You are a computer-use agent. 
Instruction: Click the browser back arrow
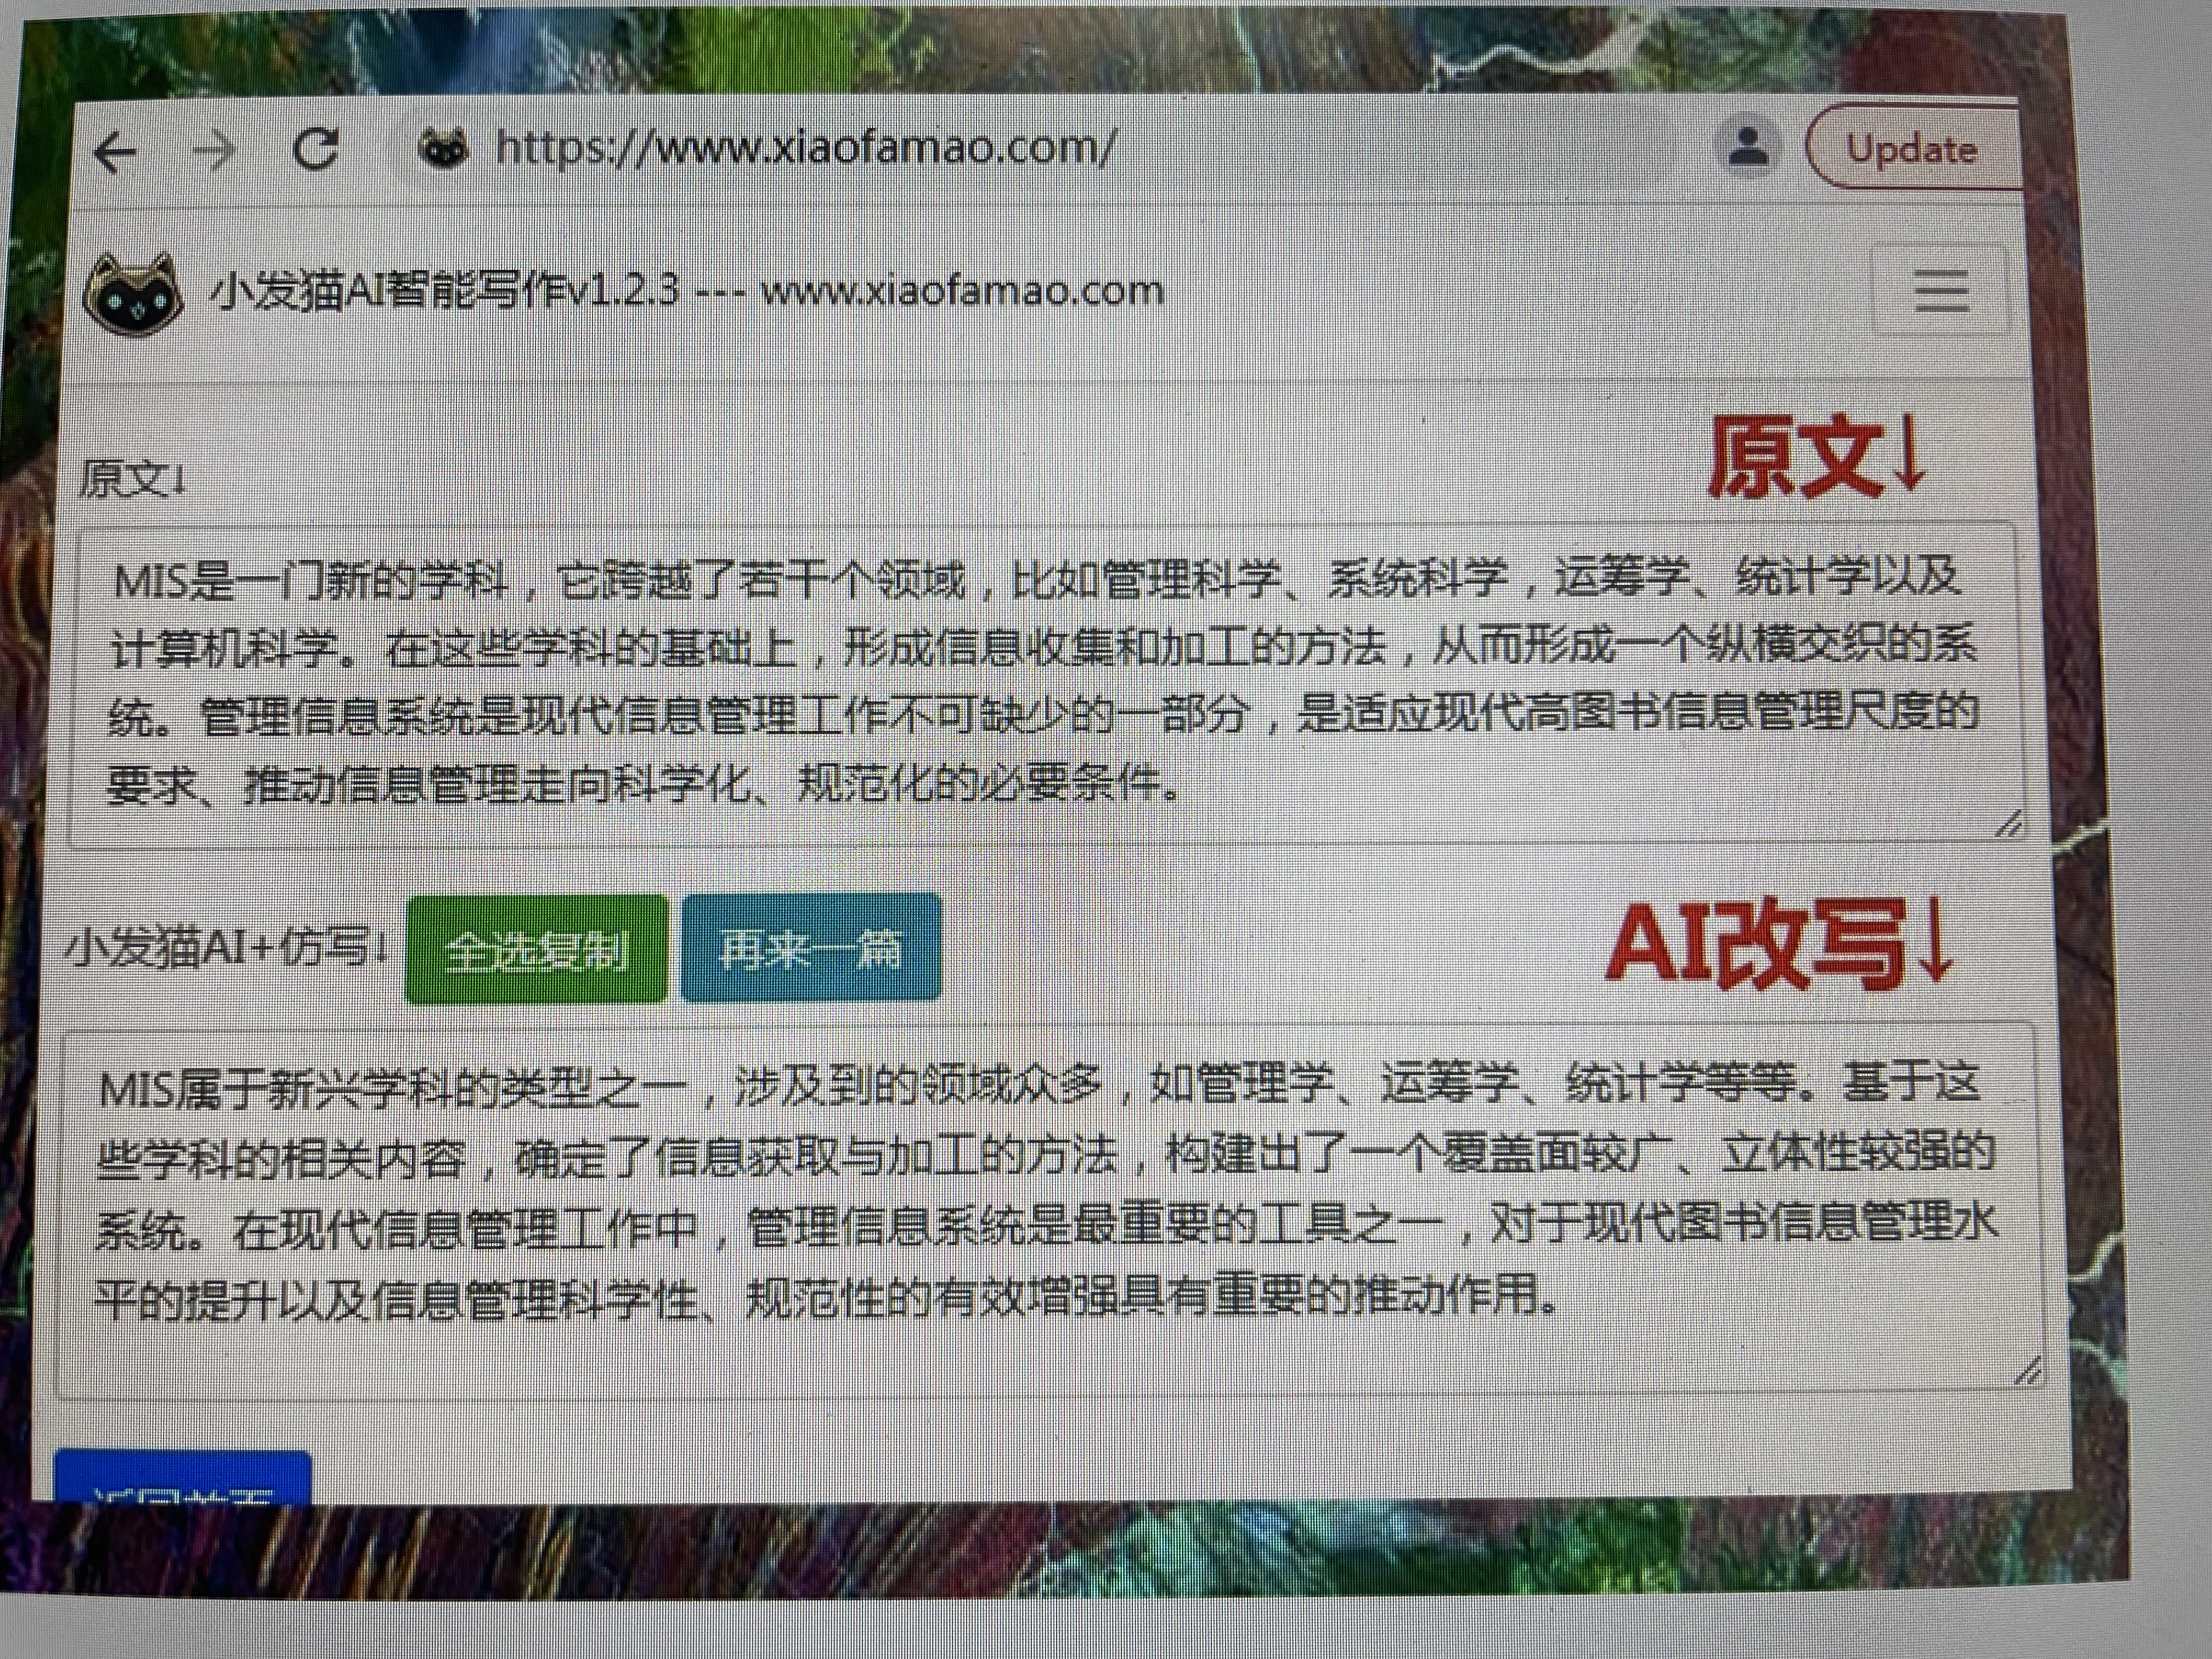pos(115,153)
